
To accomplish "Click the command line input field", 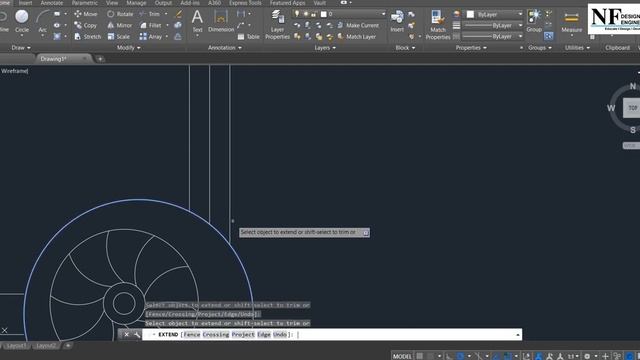I will point(331,334).
